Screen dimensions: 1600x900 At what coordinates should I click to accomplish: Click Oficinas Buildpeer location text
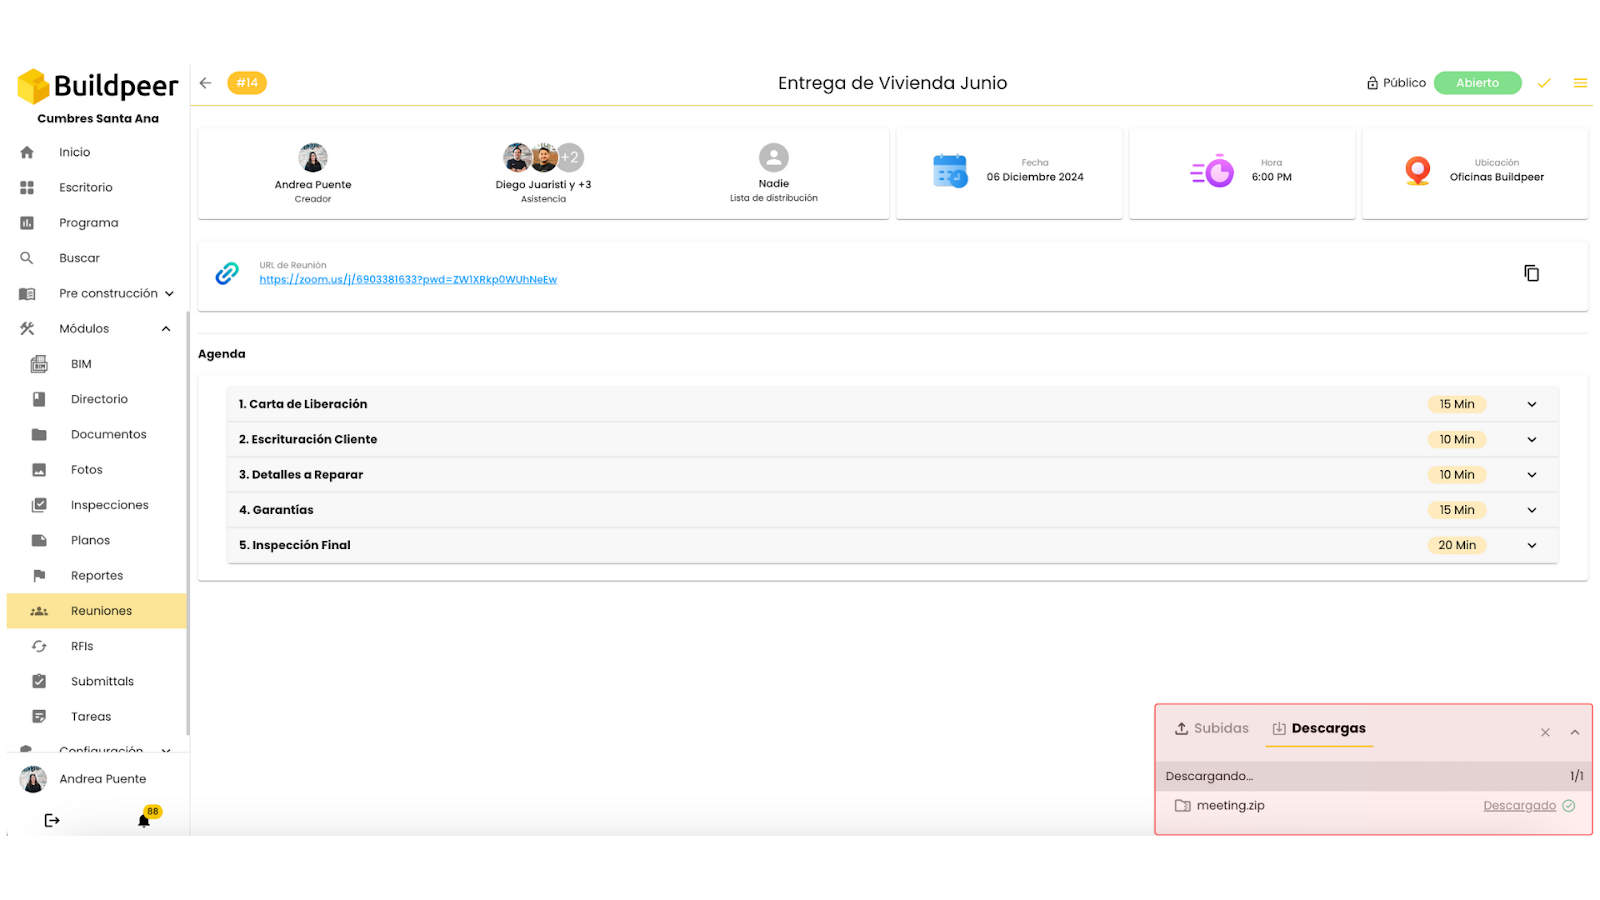point(1496,177)
